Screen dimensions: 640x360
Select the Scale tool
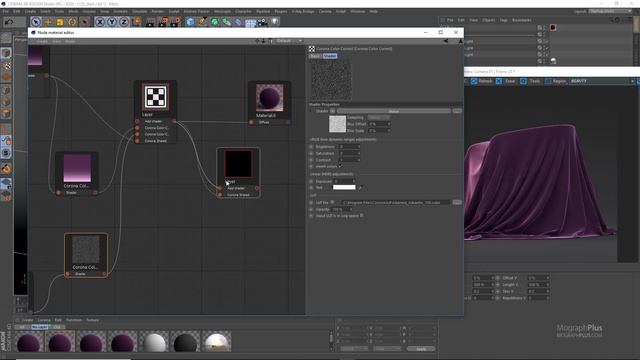(60, 22)
